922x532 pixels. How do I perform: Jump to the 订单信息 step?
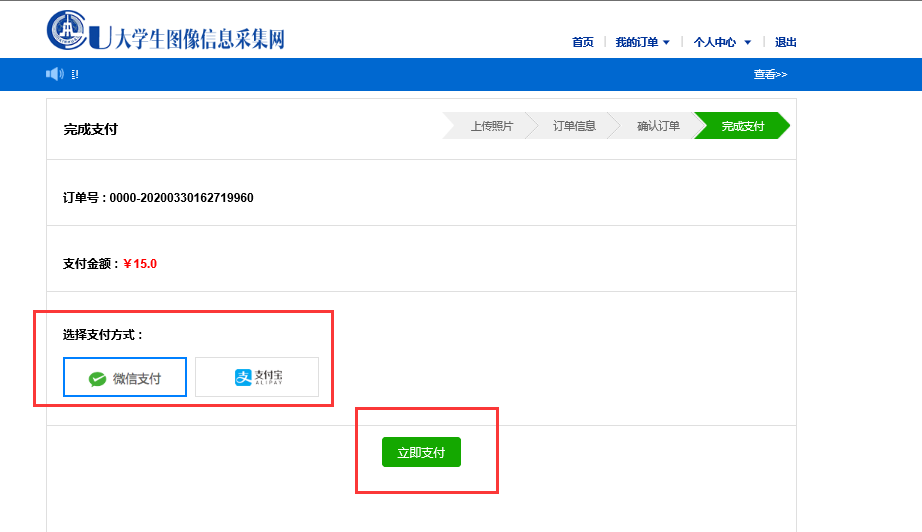point(574,126)
